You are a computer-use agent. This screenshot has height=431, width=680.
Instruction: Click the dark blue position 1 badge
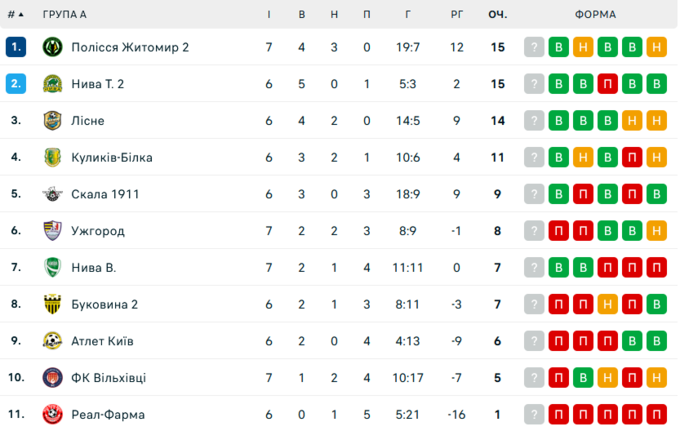(x=15, y=47)
